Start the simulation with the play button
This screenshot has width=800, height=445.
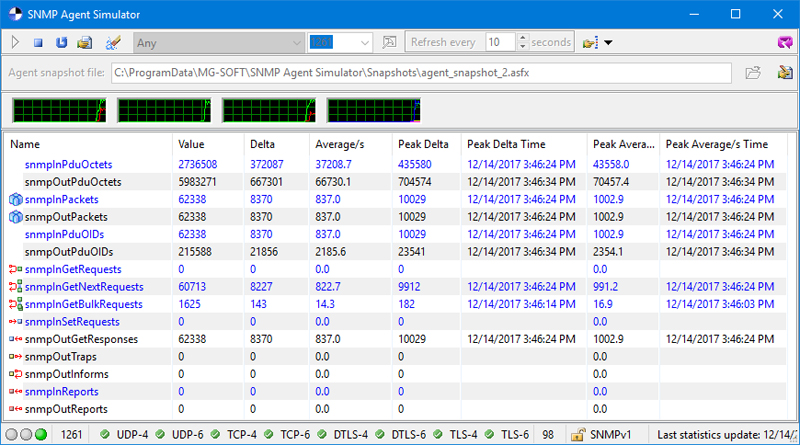click(x=15, y=42)
